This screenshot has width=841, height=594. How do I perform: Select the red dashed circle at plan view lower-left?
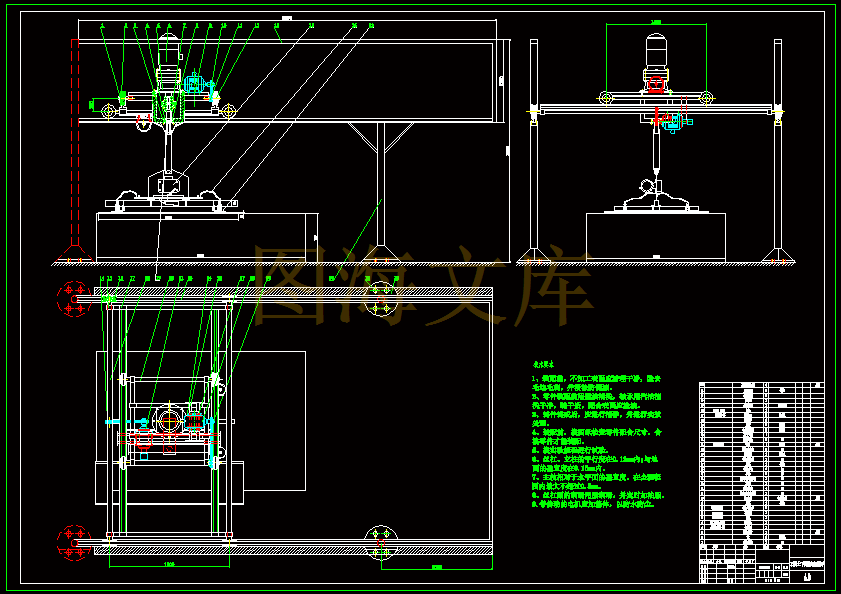pos(73,542)
